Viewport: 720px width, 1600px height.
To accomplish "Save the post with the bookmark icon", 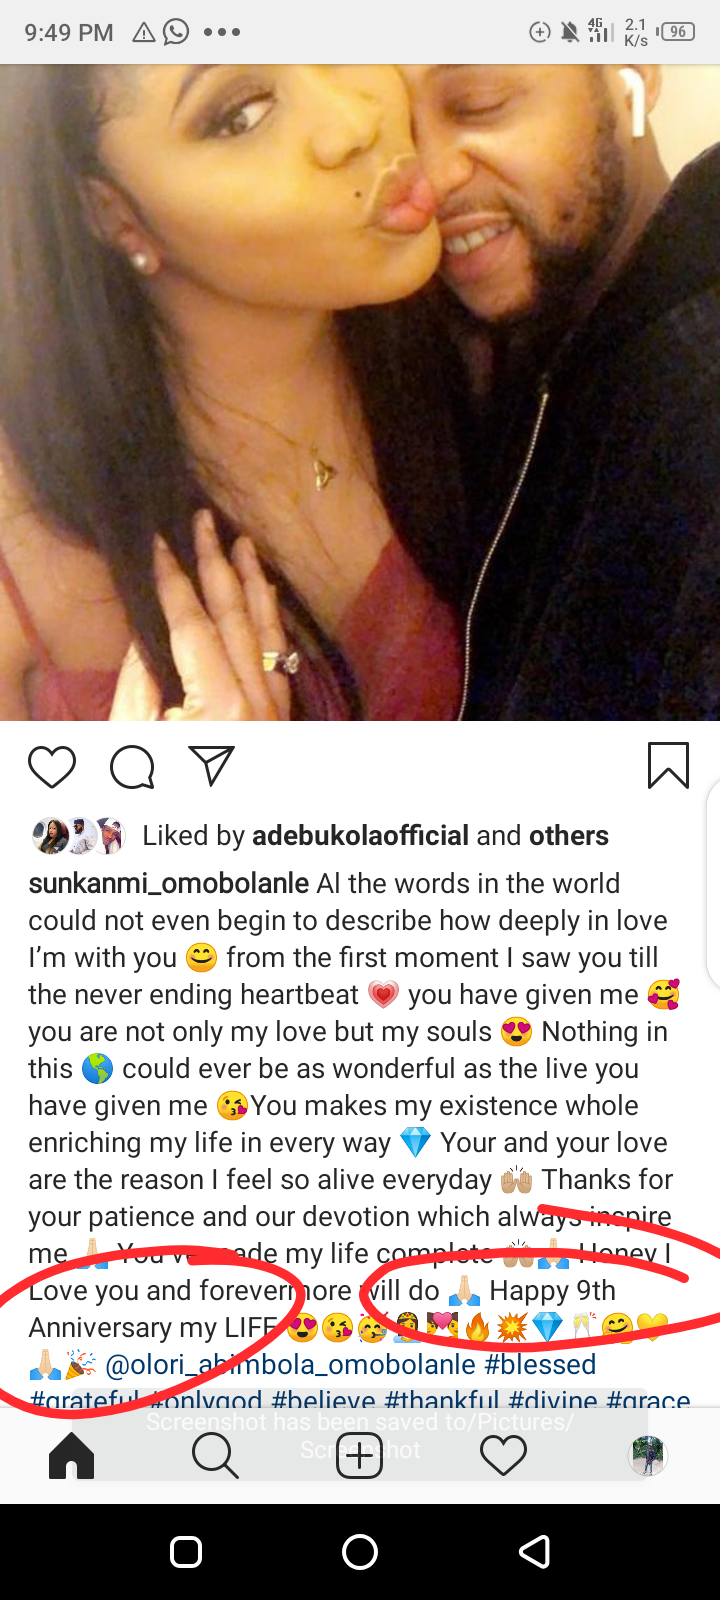I will 668,766.
